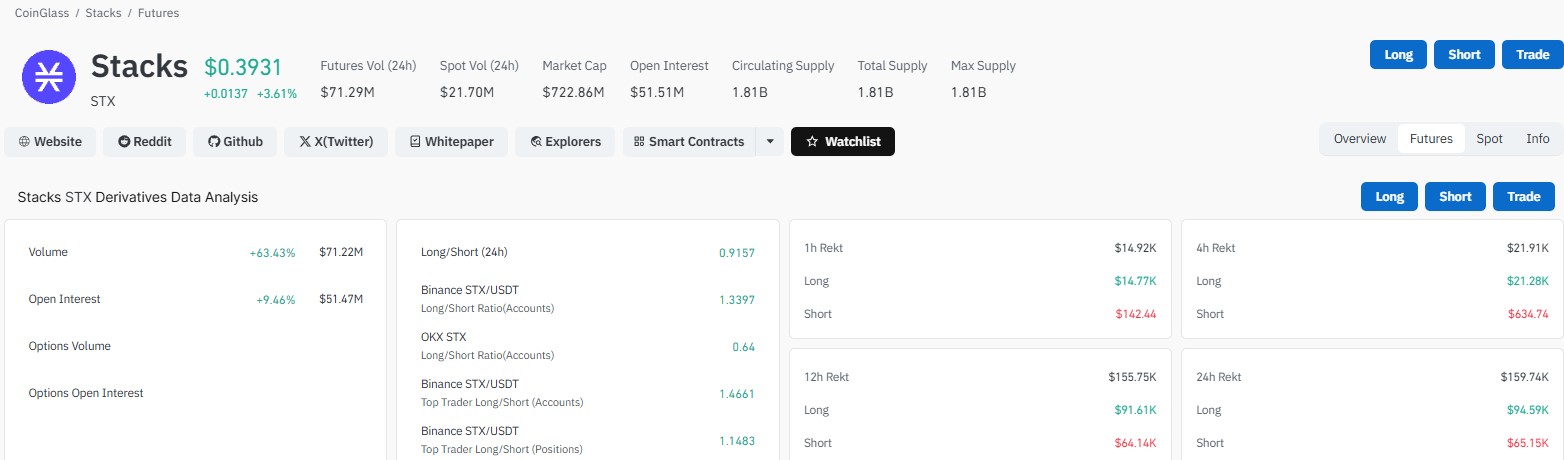
Task: Click the 24h Rekt $159.74K total
Action: [1525, 377]
